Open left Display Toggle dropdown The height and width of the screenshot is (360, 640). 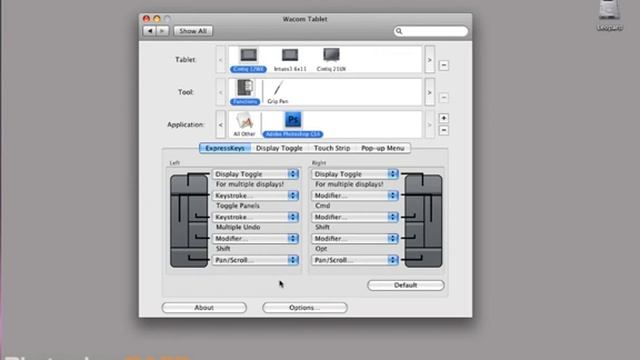256,174
